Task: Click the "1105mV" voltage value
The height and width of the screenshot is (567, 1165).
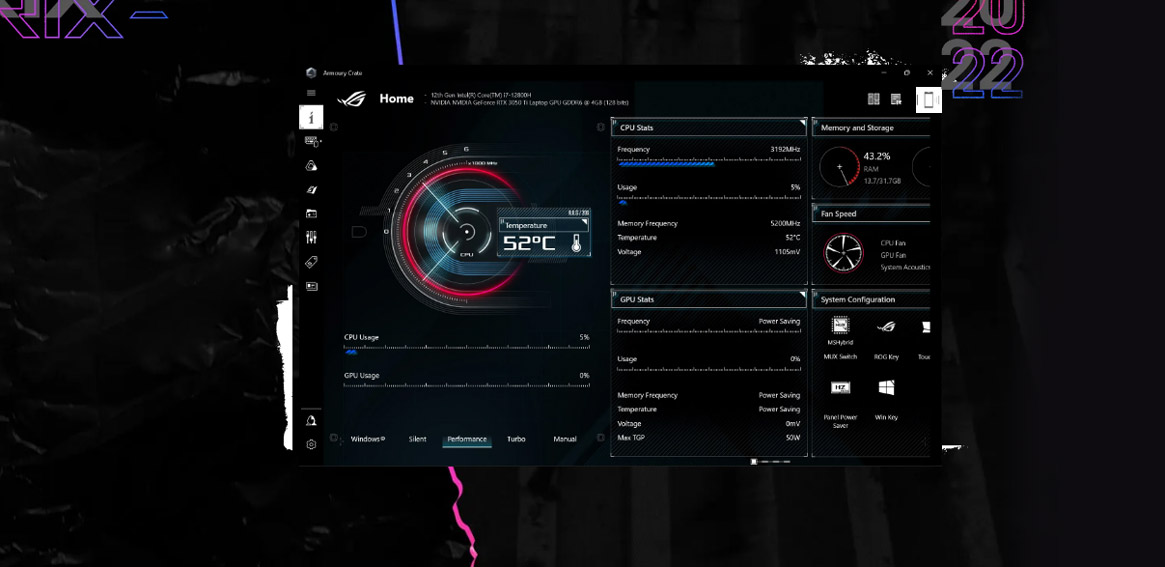Action: (x=788, y=252)
